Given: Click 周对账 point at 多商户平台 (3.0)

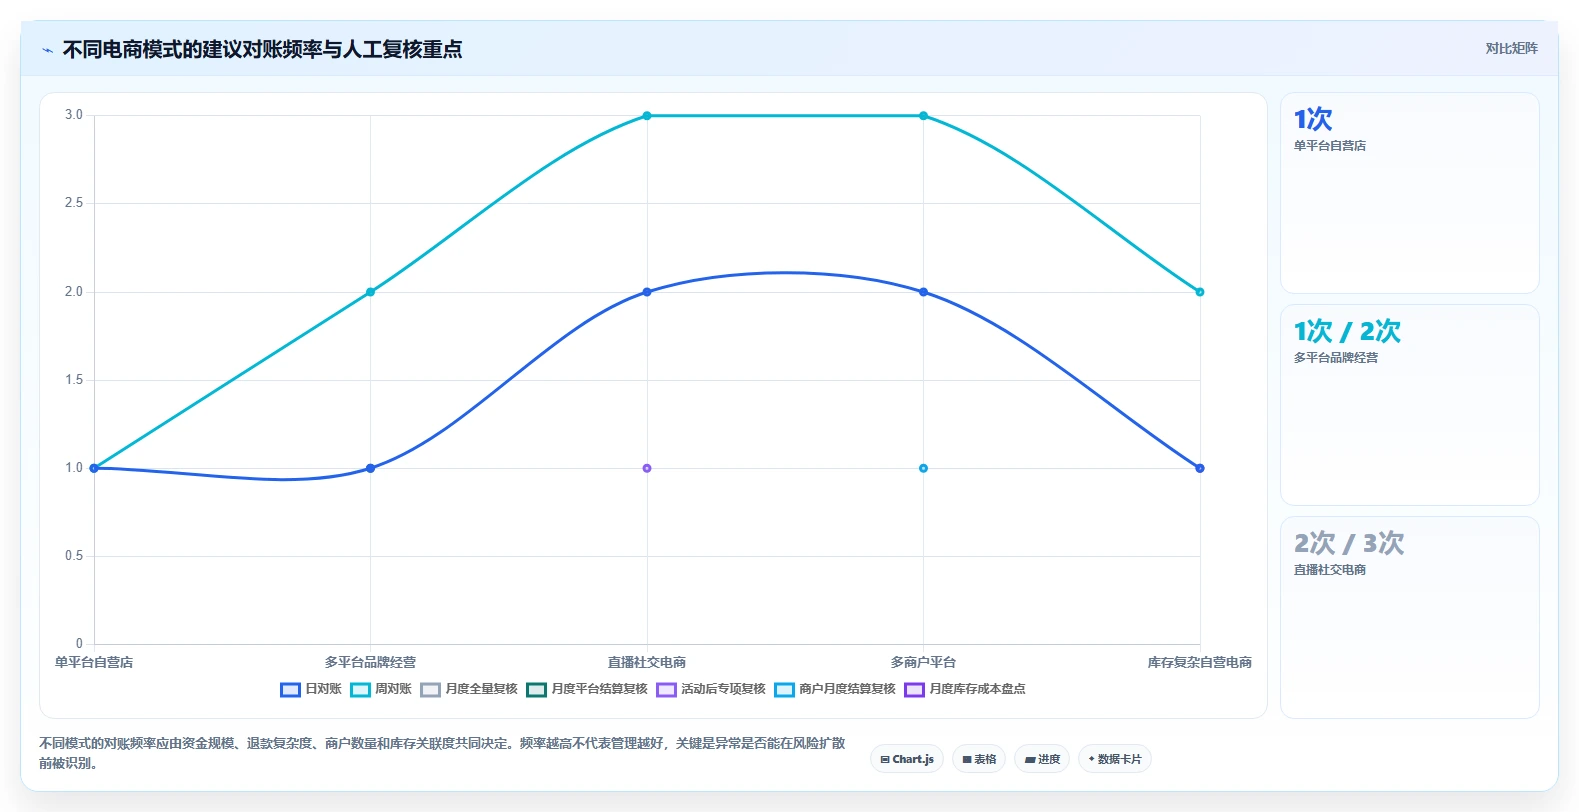Looking at the screenshot, I should (923, 116).
